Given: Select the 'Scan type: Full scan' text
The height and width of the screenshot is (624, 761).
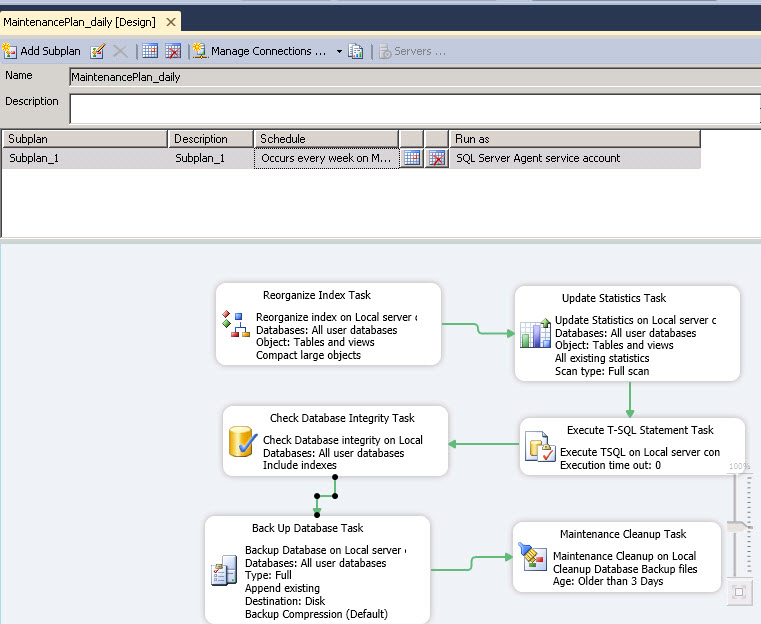Looking at the screenshot, I should pos(602,371).
